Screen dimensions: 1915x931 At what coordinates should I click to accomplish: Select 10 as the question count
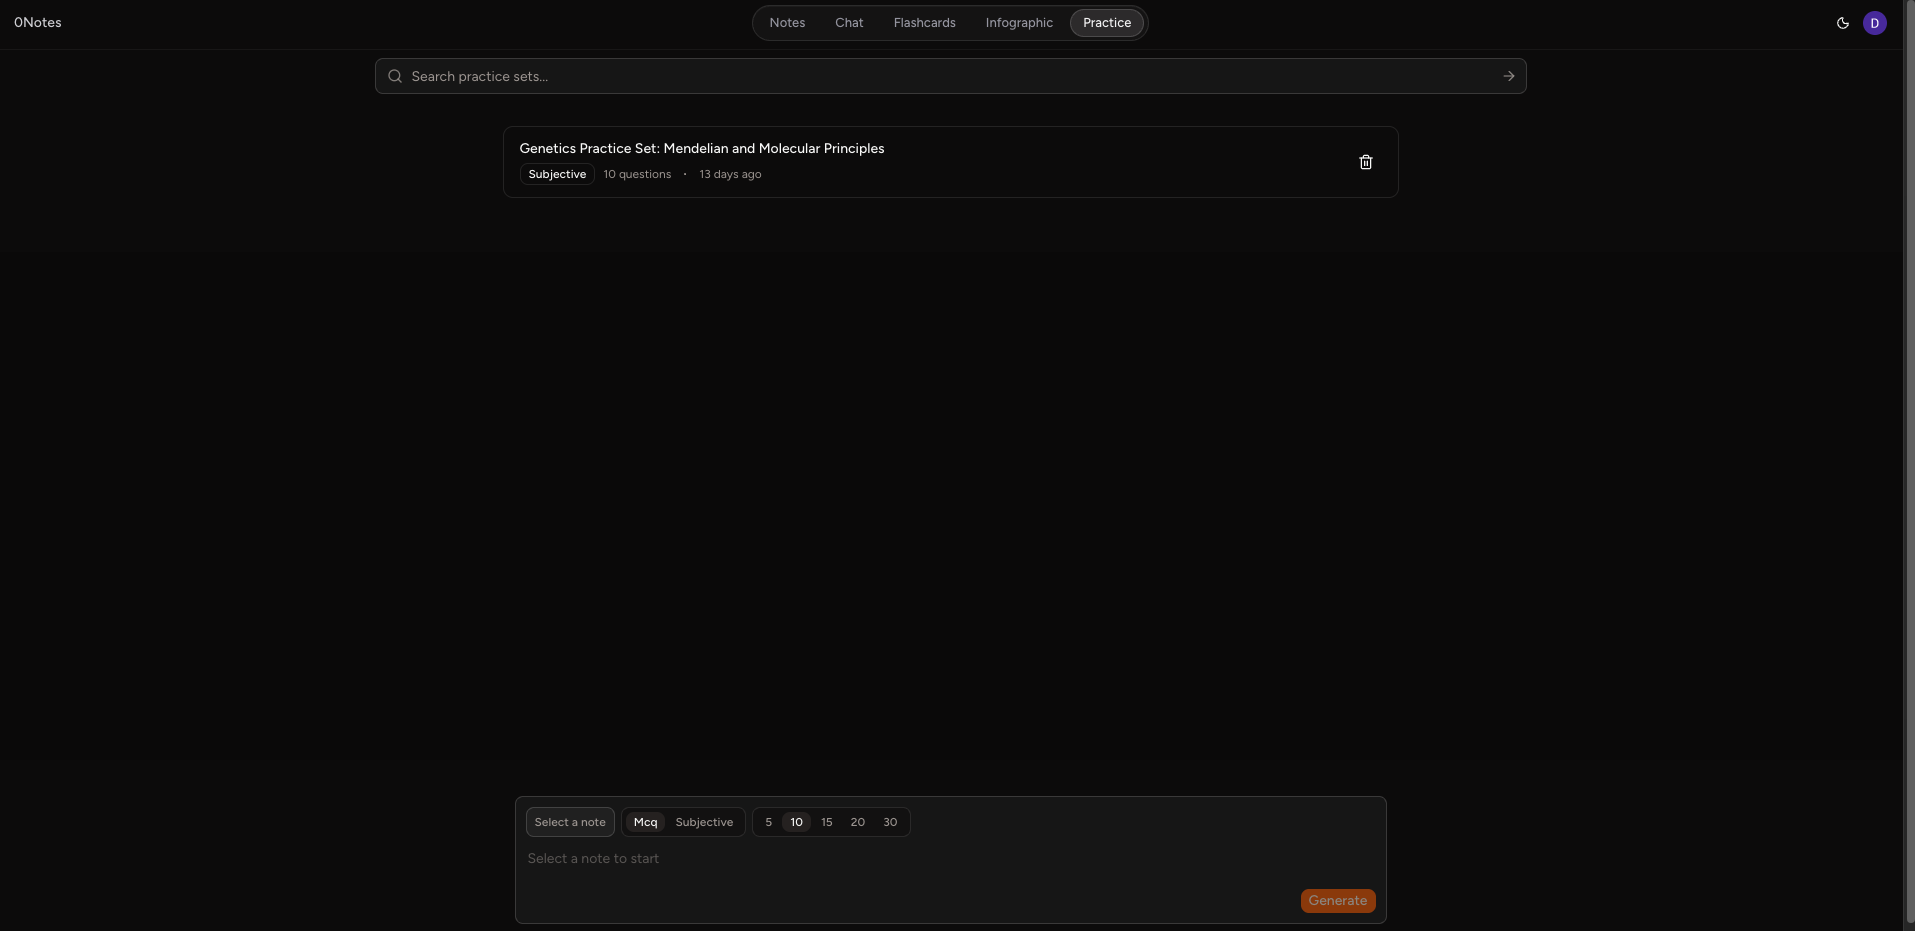click(x=794, y=821)
